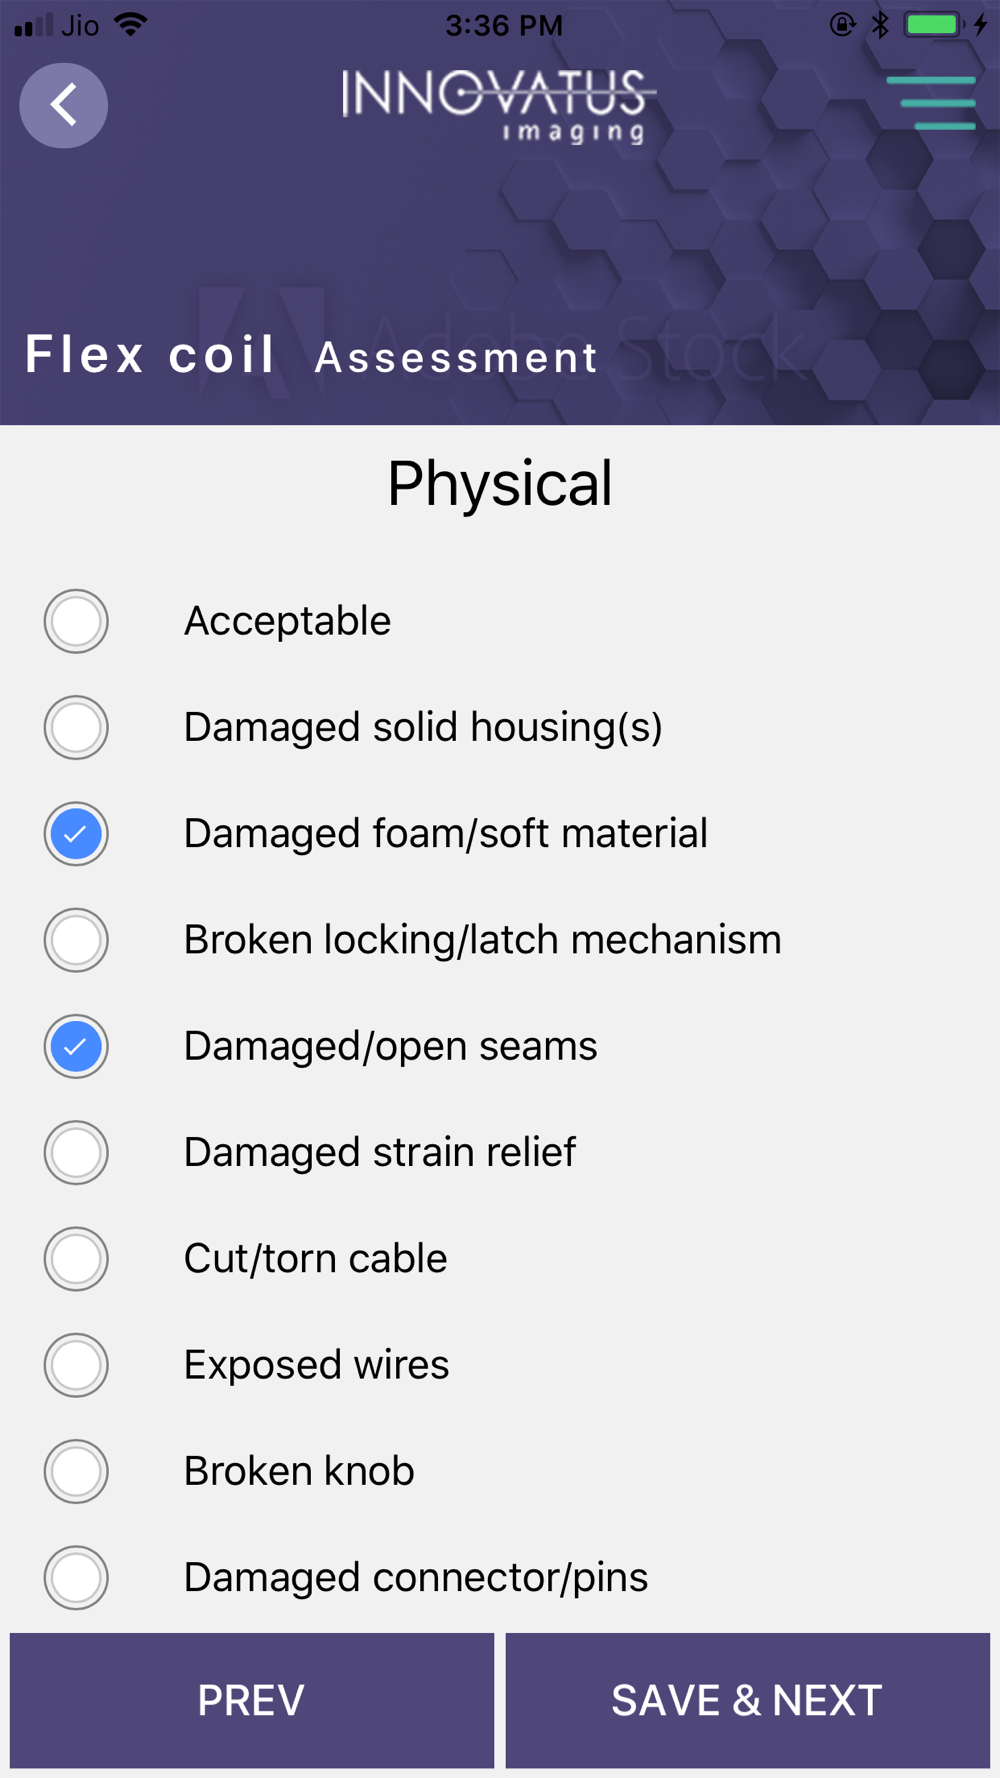Enable the Exposed wires option

(76, 1365)
